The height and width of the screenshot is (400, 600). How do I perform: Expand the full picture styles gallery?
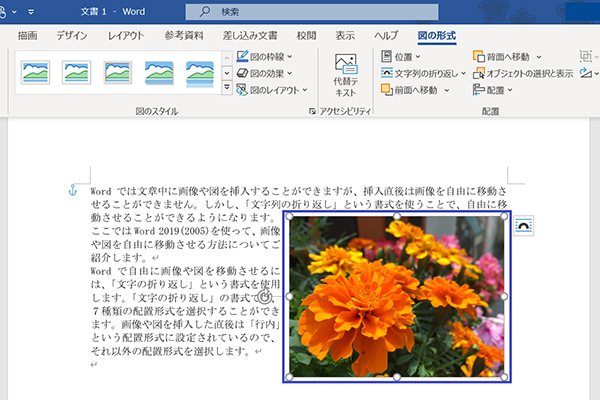(227, 87)
